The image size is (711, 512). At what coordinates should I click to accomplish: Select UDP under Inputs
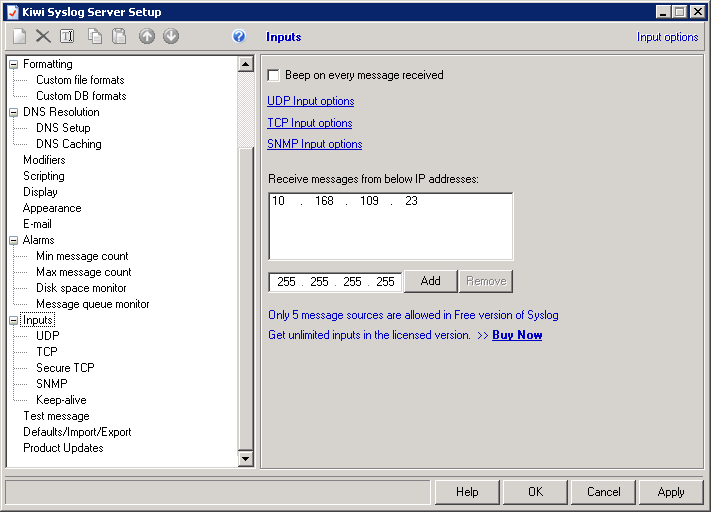[x=48, y=336]
